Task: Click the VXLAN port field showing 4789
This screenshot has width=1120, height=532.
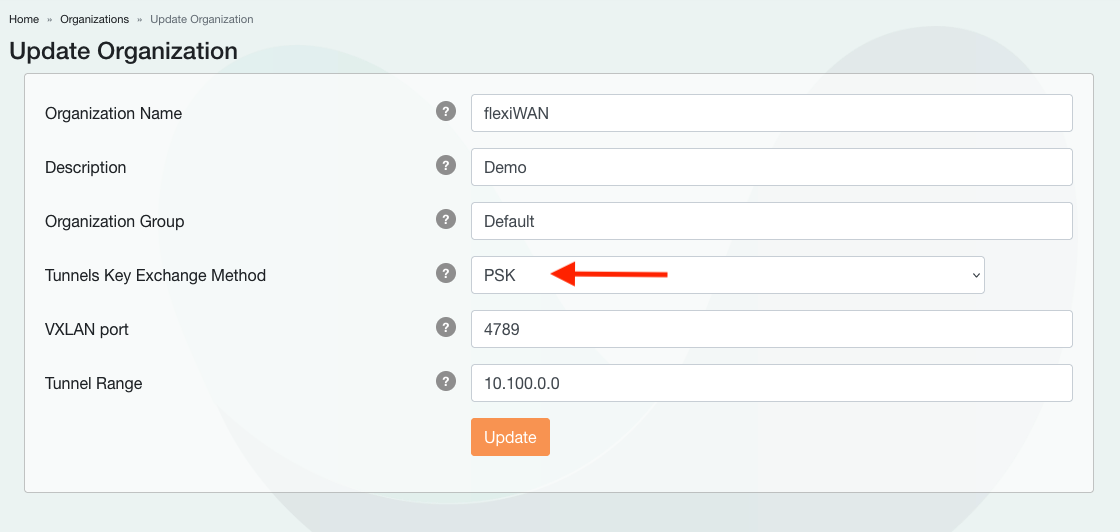Action: pyautogui.click(x=771, y=329)
